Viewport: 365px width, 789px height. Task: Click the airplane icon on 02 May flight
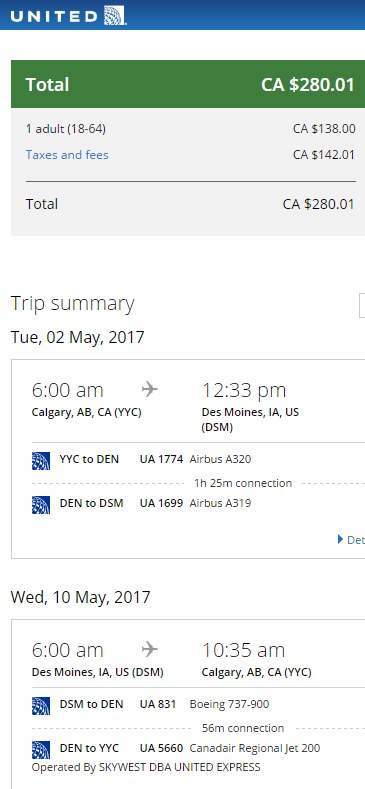coord(150,389)
